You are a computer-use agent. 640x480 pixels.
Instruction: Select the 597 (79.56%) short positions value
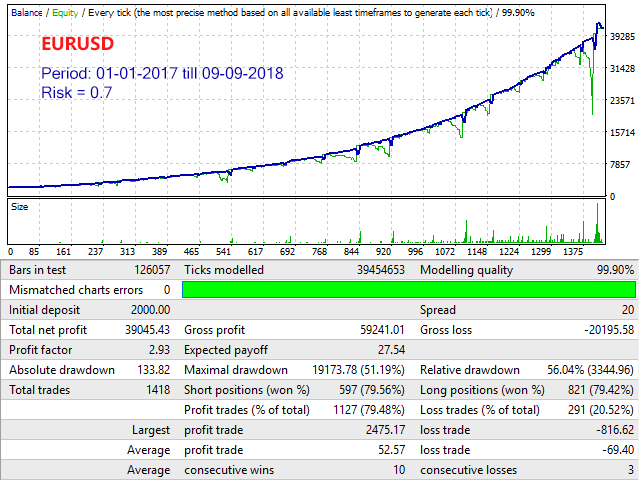tap(372, 390)
